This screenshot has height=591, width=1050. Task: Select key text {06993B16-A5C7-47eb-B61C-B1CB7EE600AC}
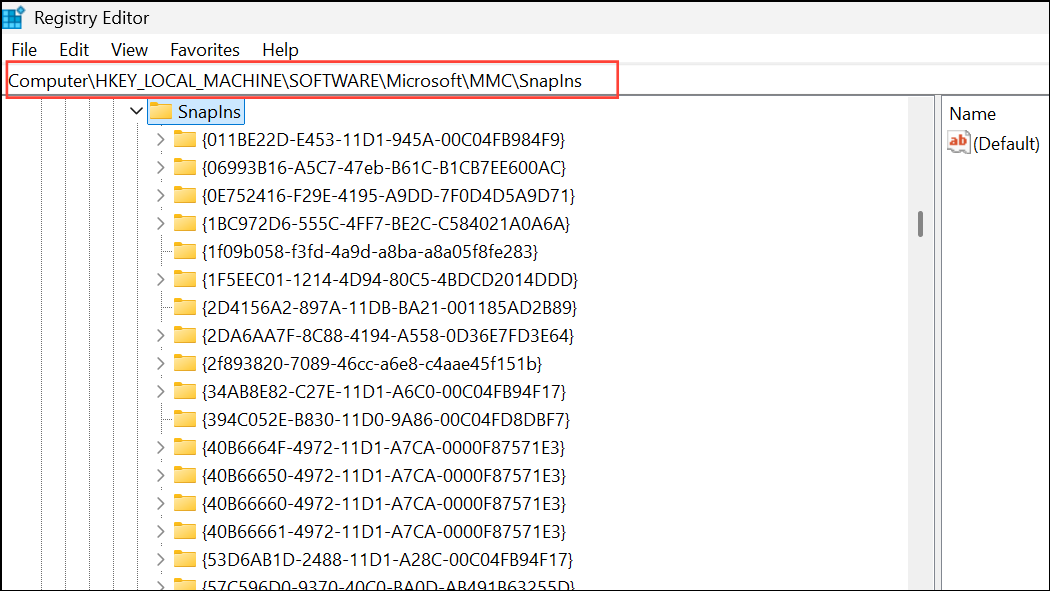384,167
